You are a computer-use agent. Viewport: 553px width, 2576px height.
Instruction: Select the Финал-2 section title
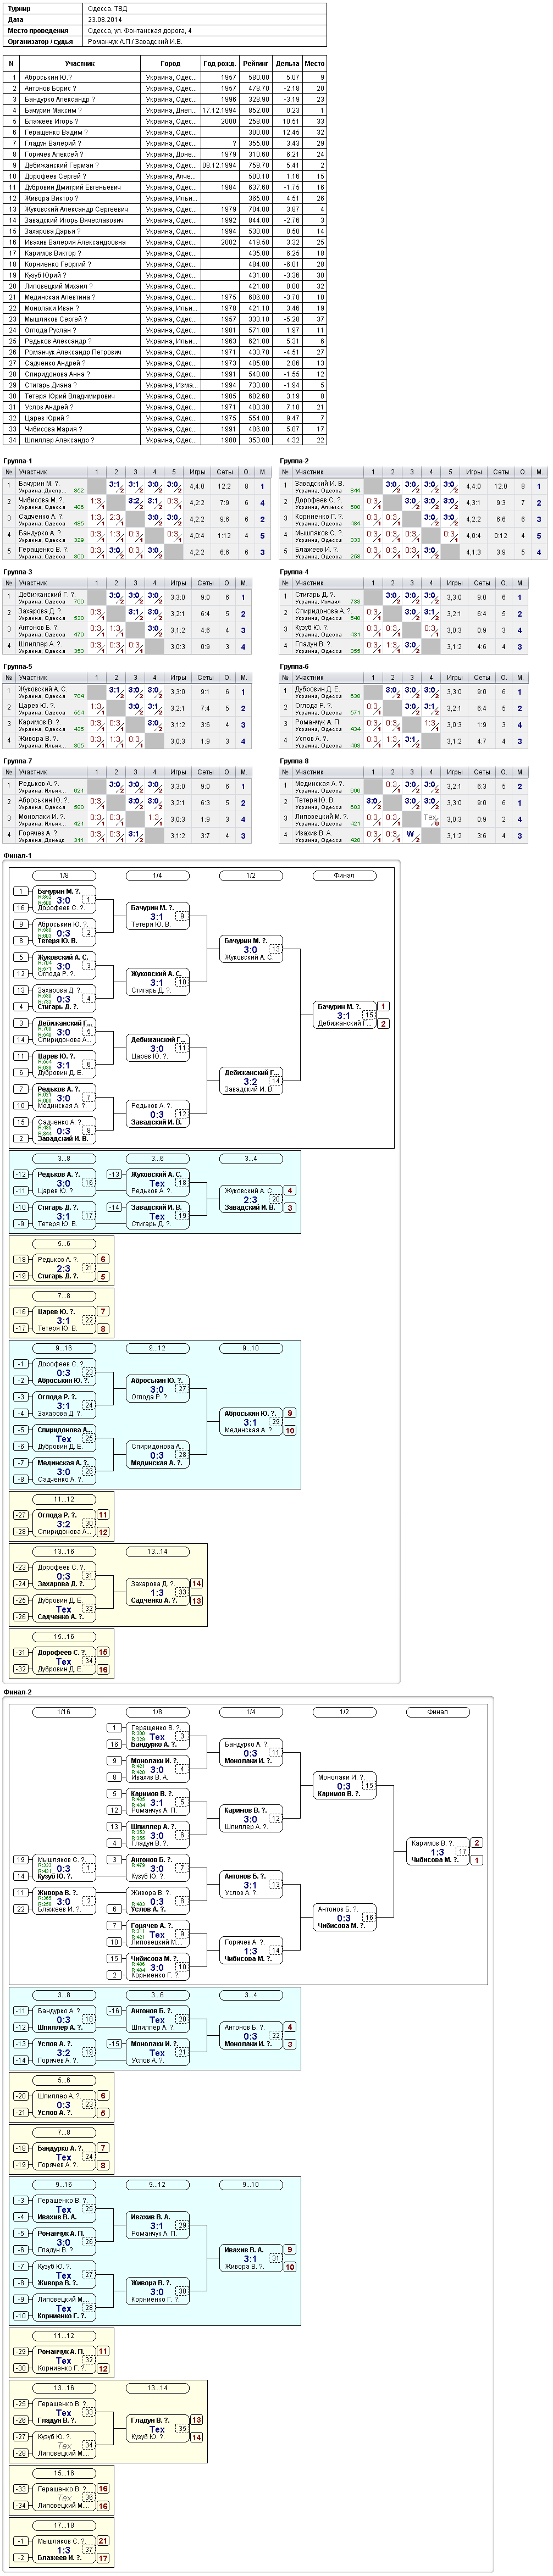click(18, 1692)
